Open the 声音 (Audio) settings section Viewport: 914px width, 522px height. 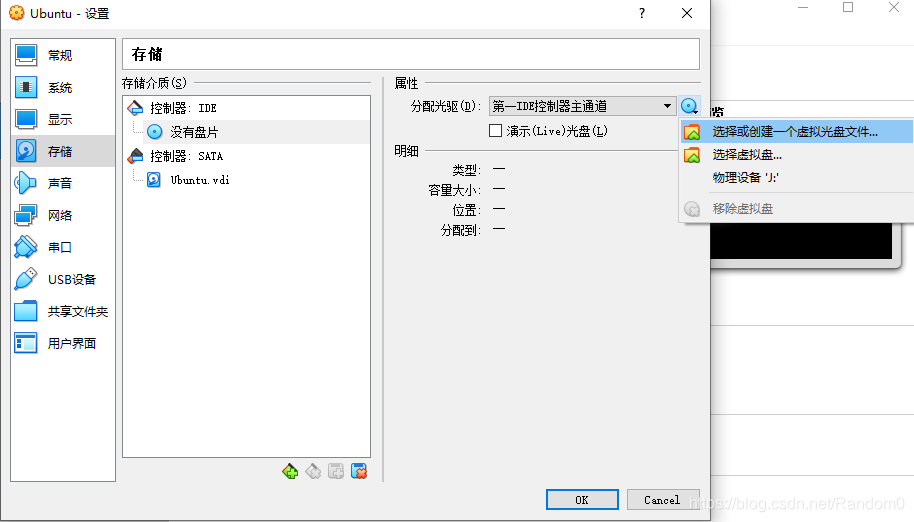(x=62, y=184)
